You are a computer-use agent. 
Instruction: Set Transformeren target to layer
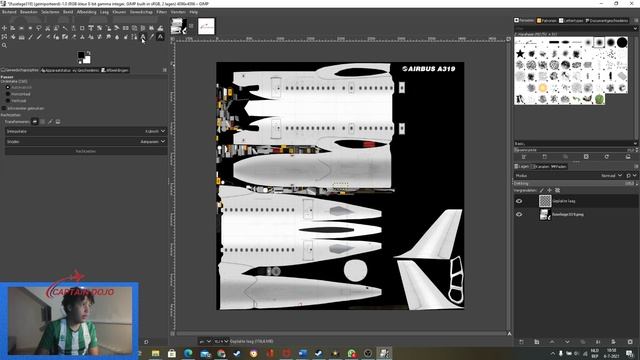(35, 122)
